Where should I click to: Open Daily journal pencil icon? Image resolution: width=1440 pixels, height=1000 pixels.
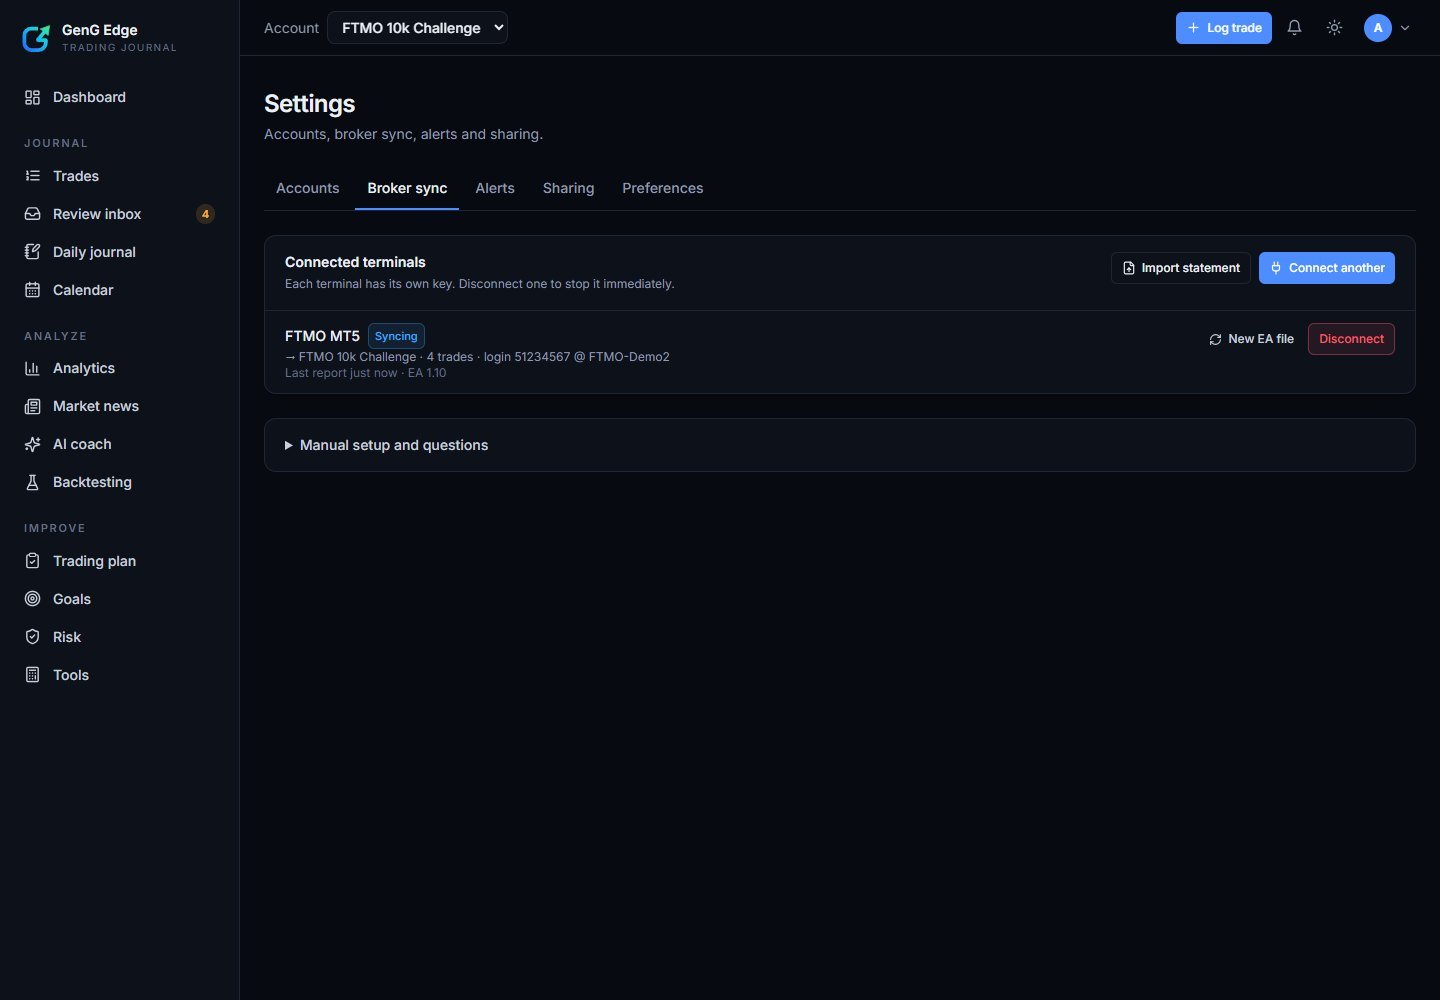pyautogui.click(x=32, y=252)
